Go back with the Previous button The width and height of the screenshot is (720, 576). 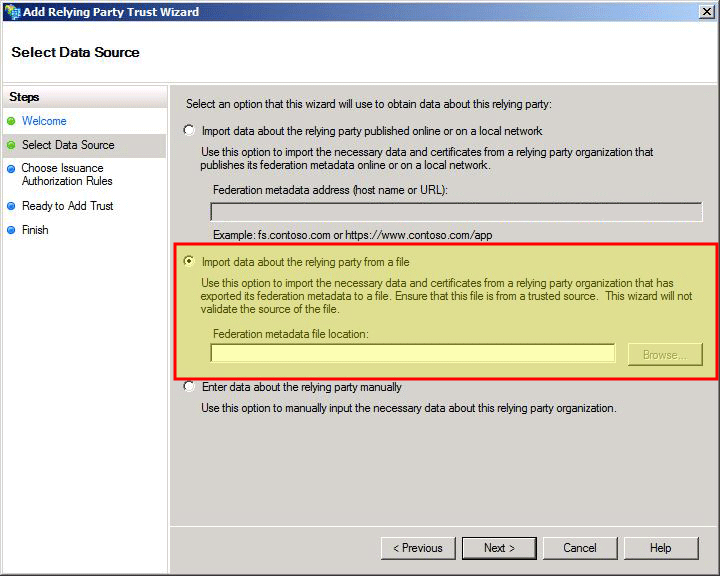tap(417, 548)
